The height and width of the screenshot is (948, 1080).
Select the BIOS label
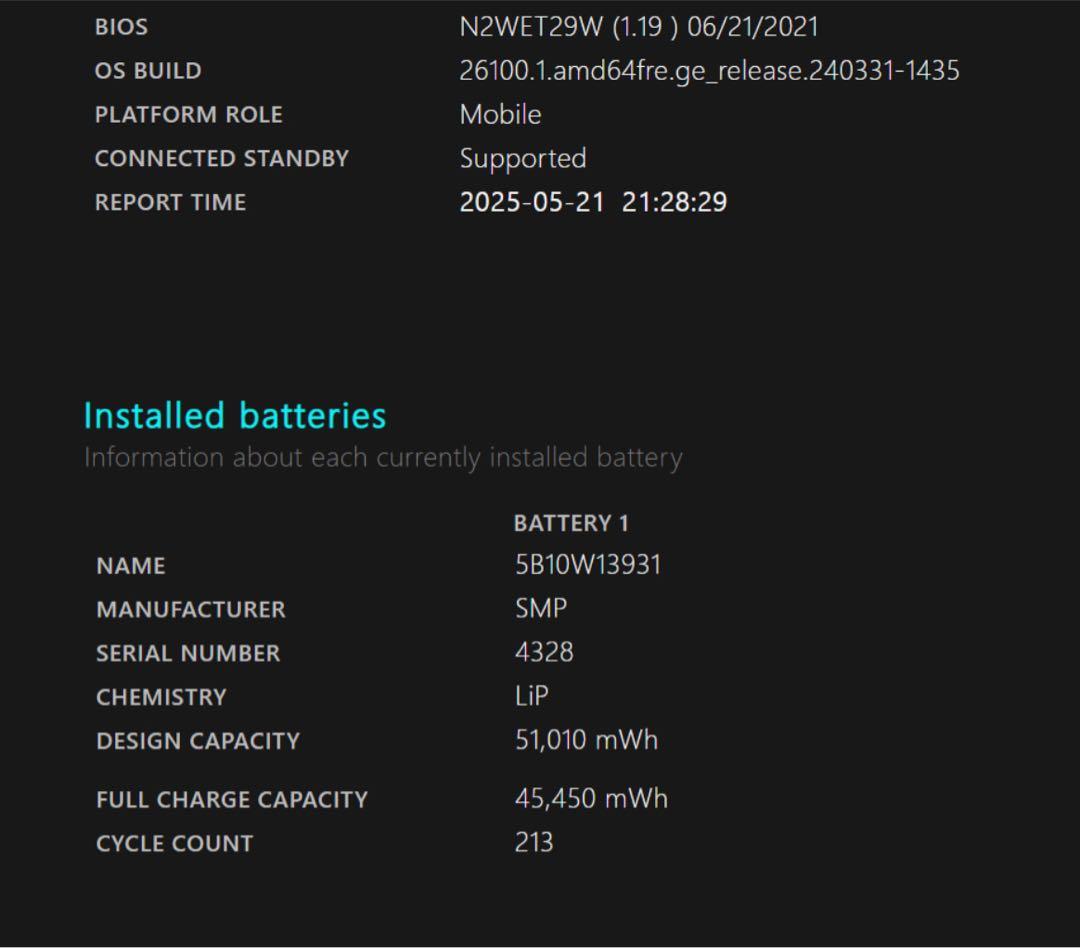click(x=120, y=26)
